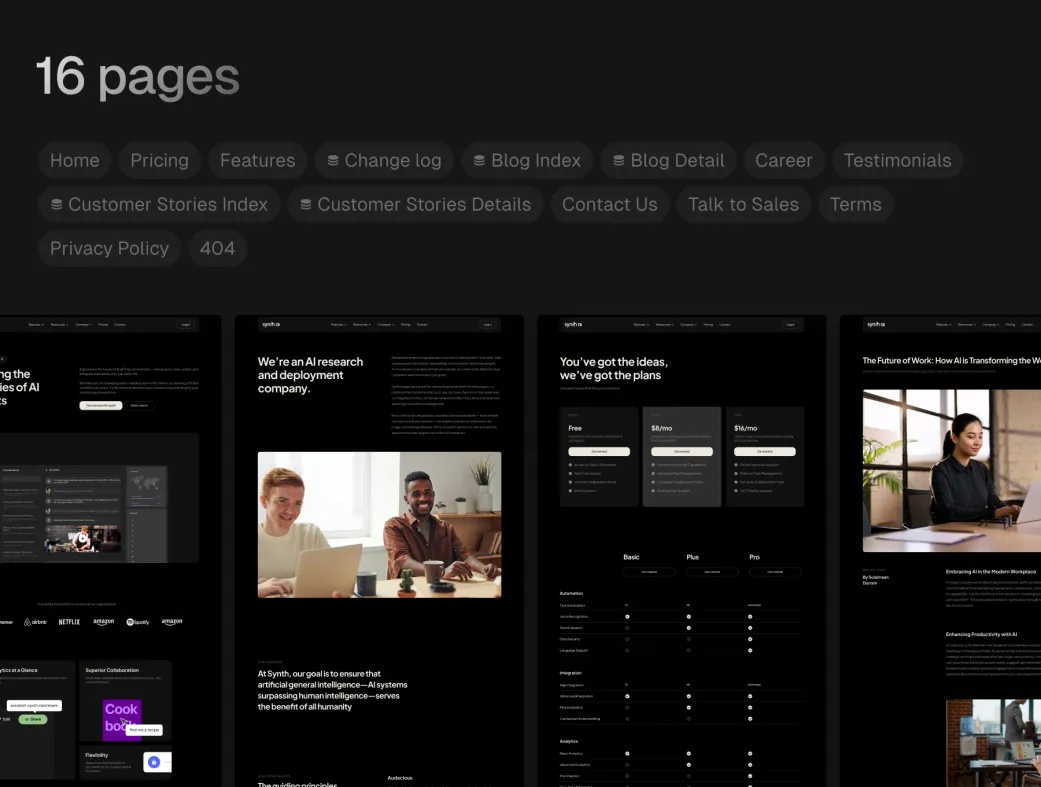Screen dimensions: 1041x787
Task: Open the woman at laptop blog image
Action: point(951,470)
